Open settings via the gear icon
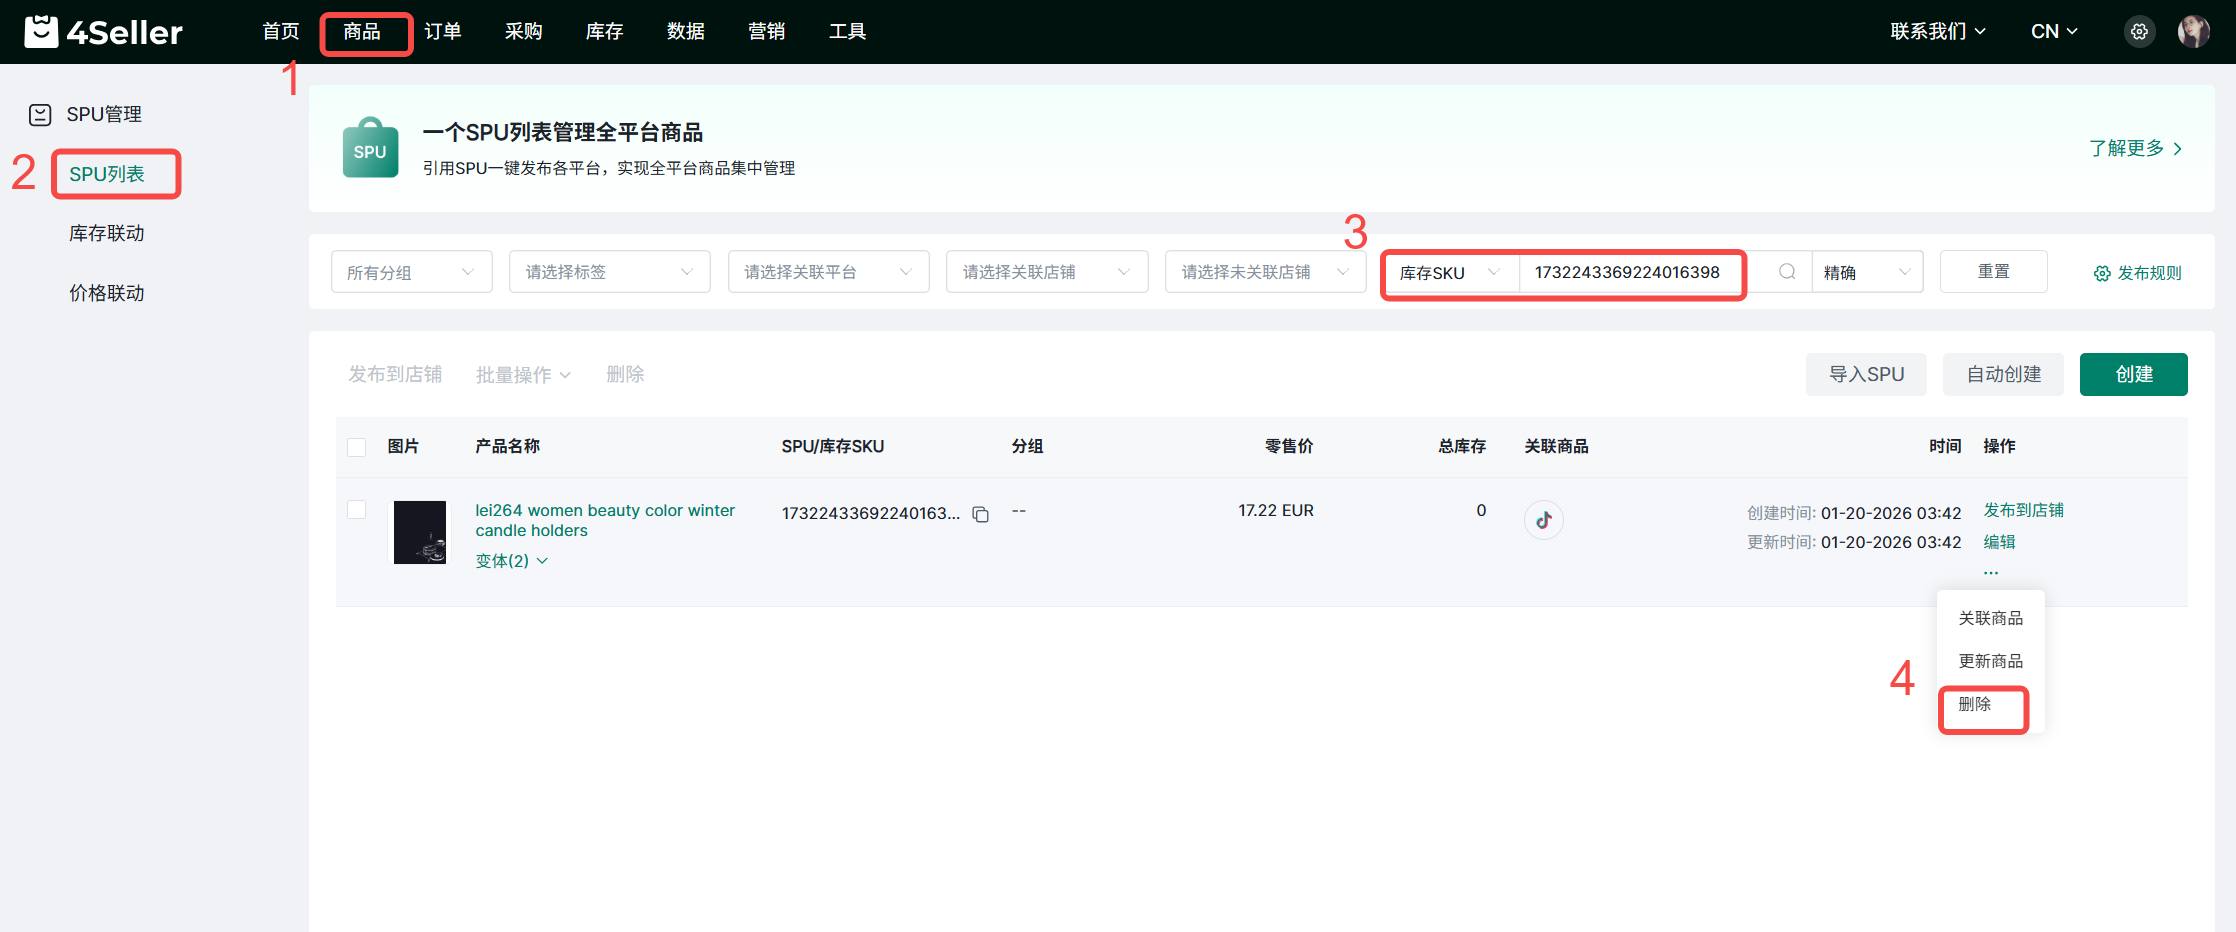 click(x=2139, y=32)
